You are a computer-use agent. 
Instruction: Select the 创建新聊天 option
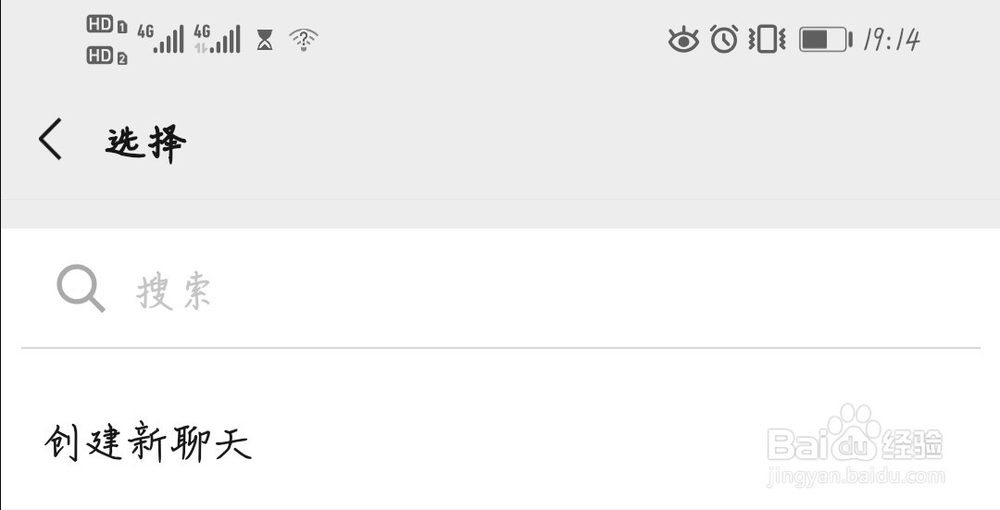(148, 442)
